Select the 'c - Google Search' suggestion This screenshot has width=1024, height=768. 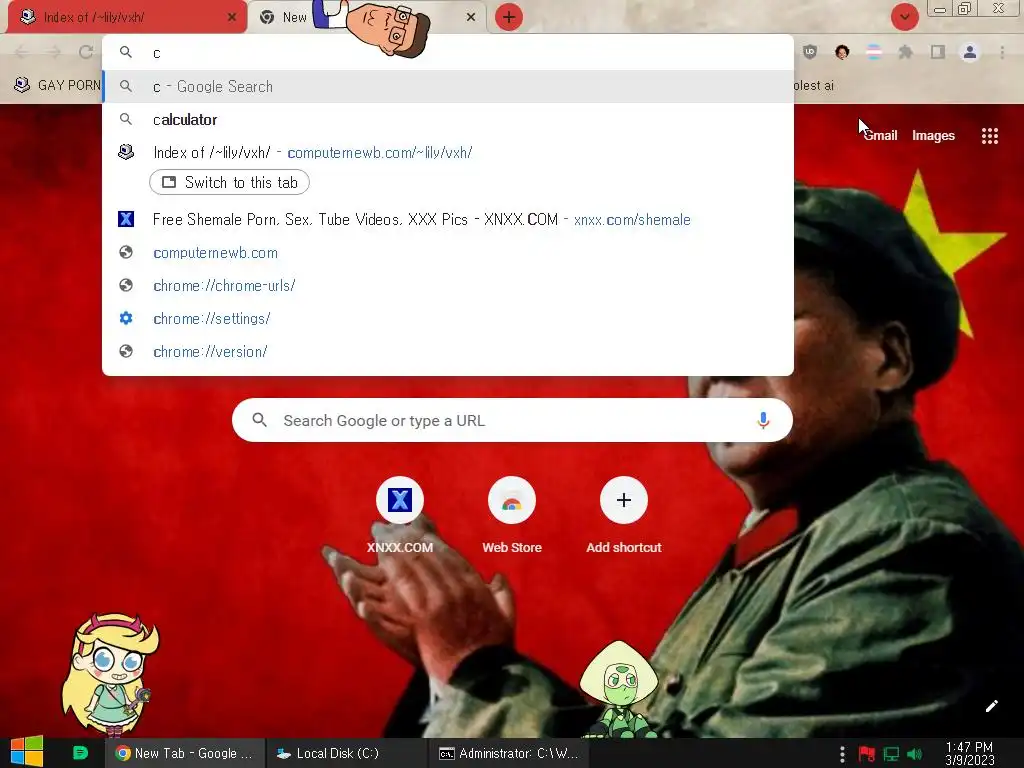coord(448,86)
